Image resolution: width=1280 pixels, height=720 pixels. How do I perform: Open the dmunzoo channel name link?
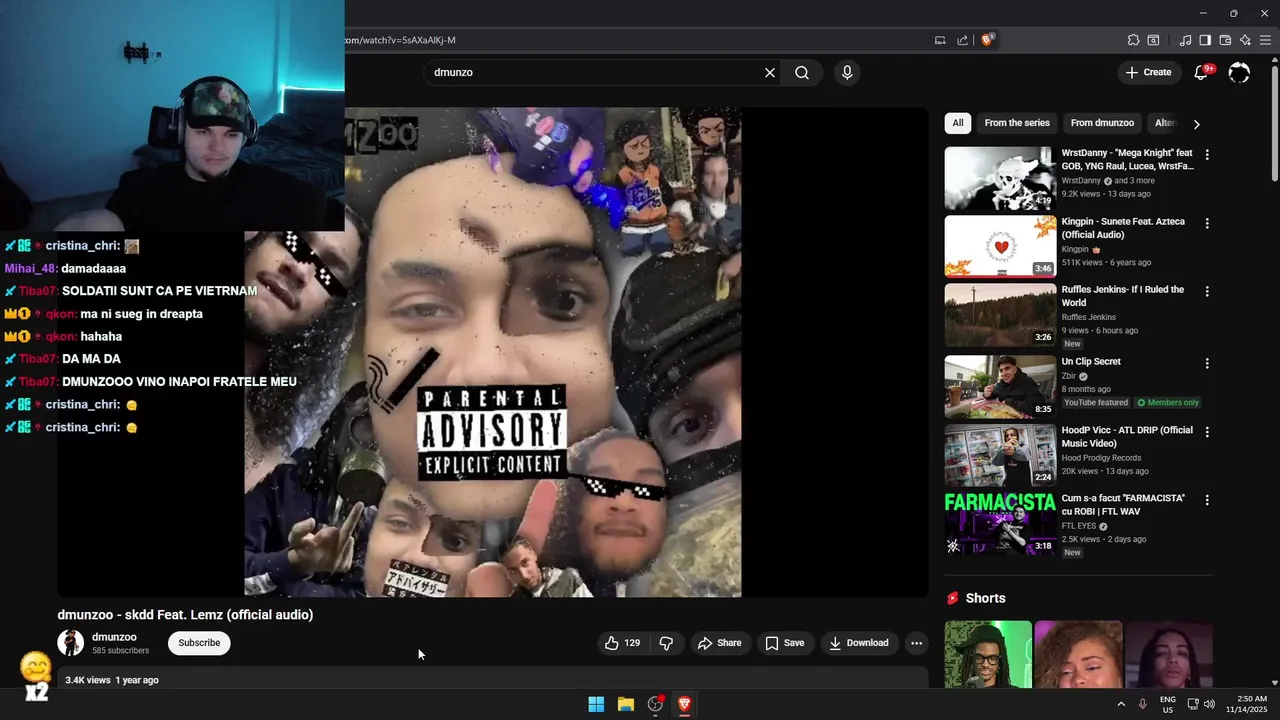(x=114, y=637)
